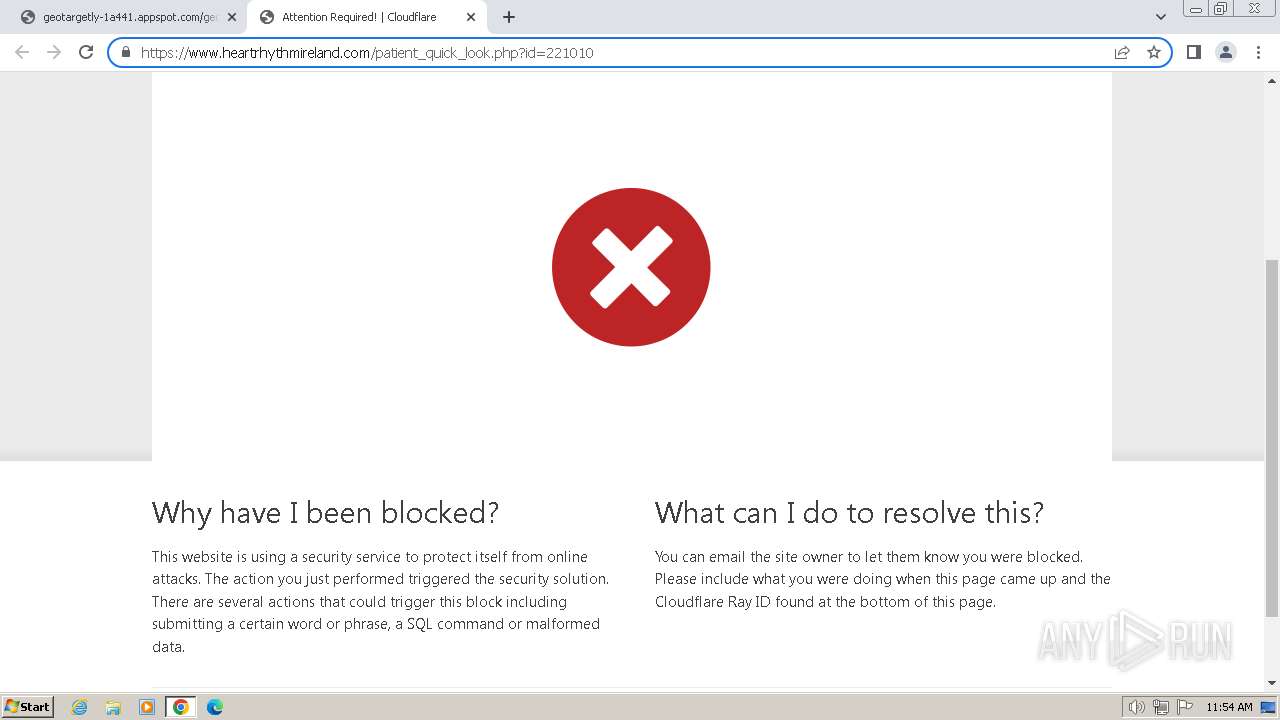Close the geotargetly appspot tab
The image size is (1280, 720).
click(x=232, y=17)
